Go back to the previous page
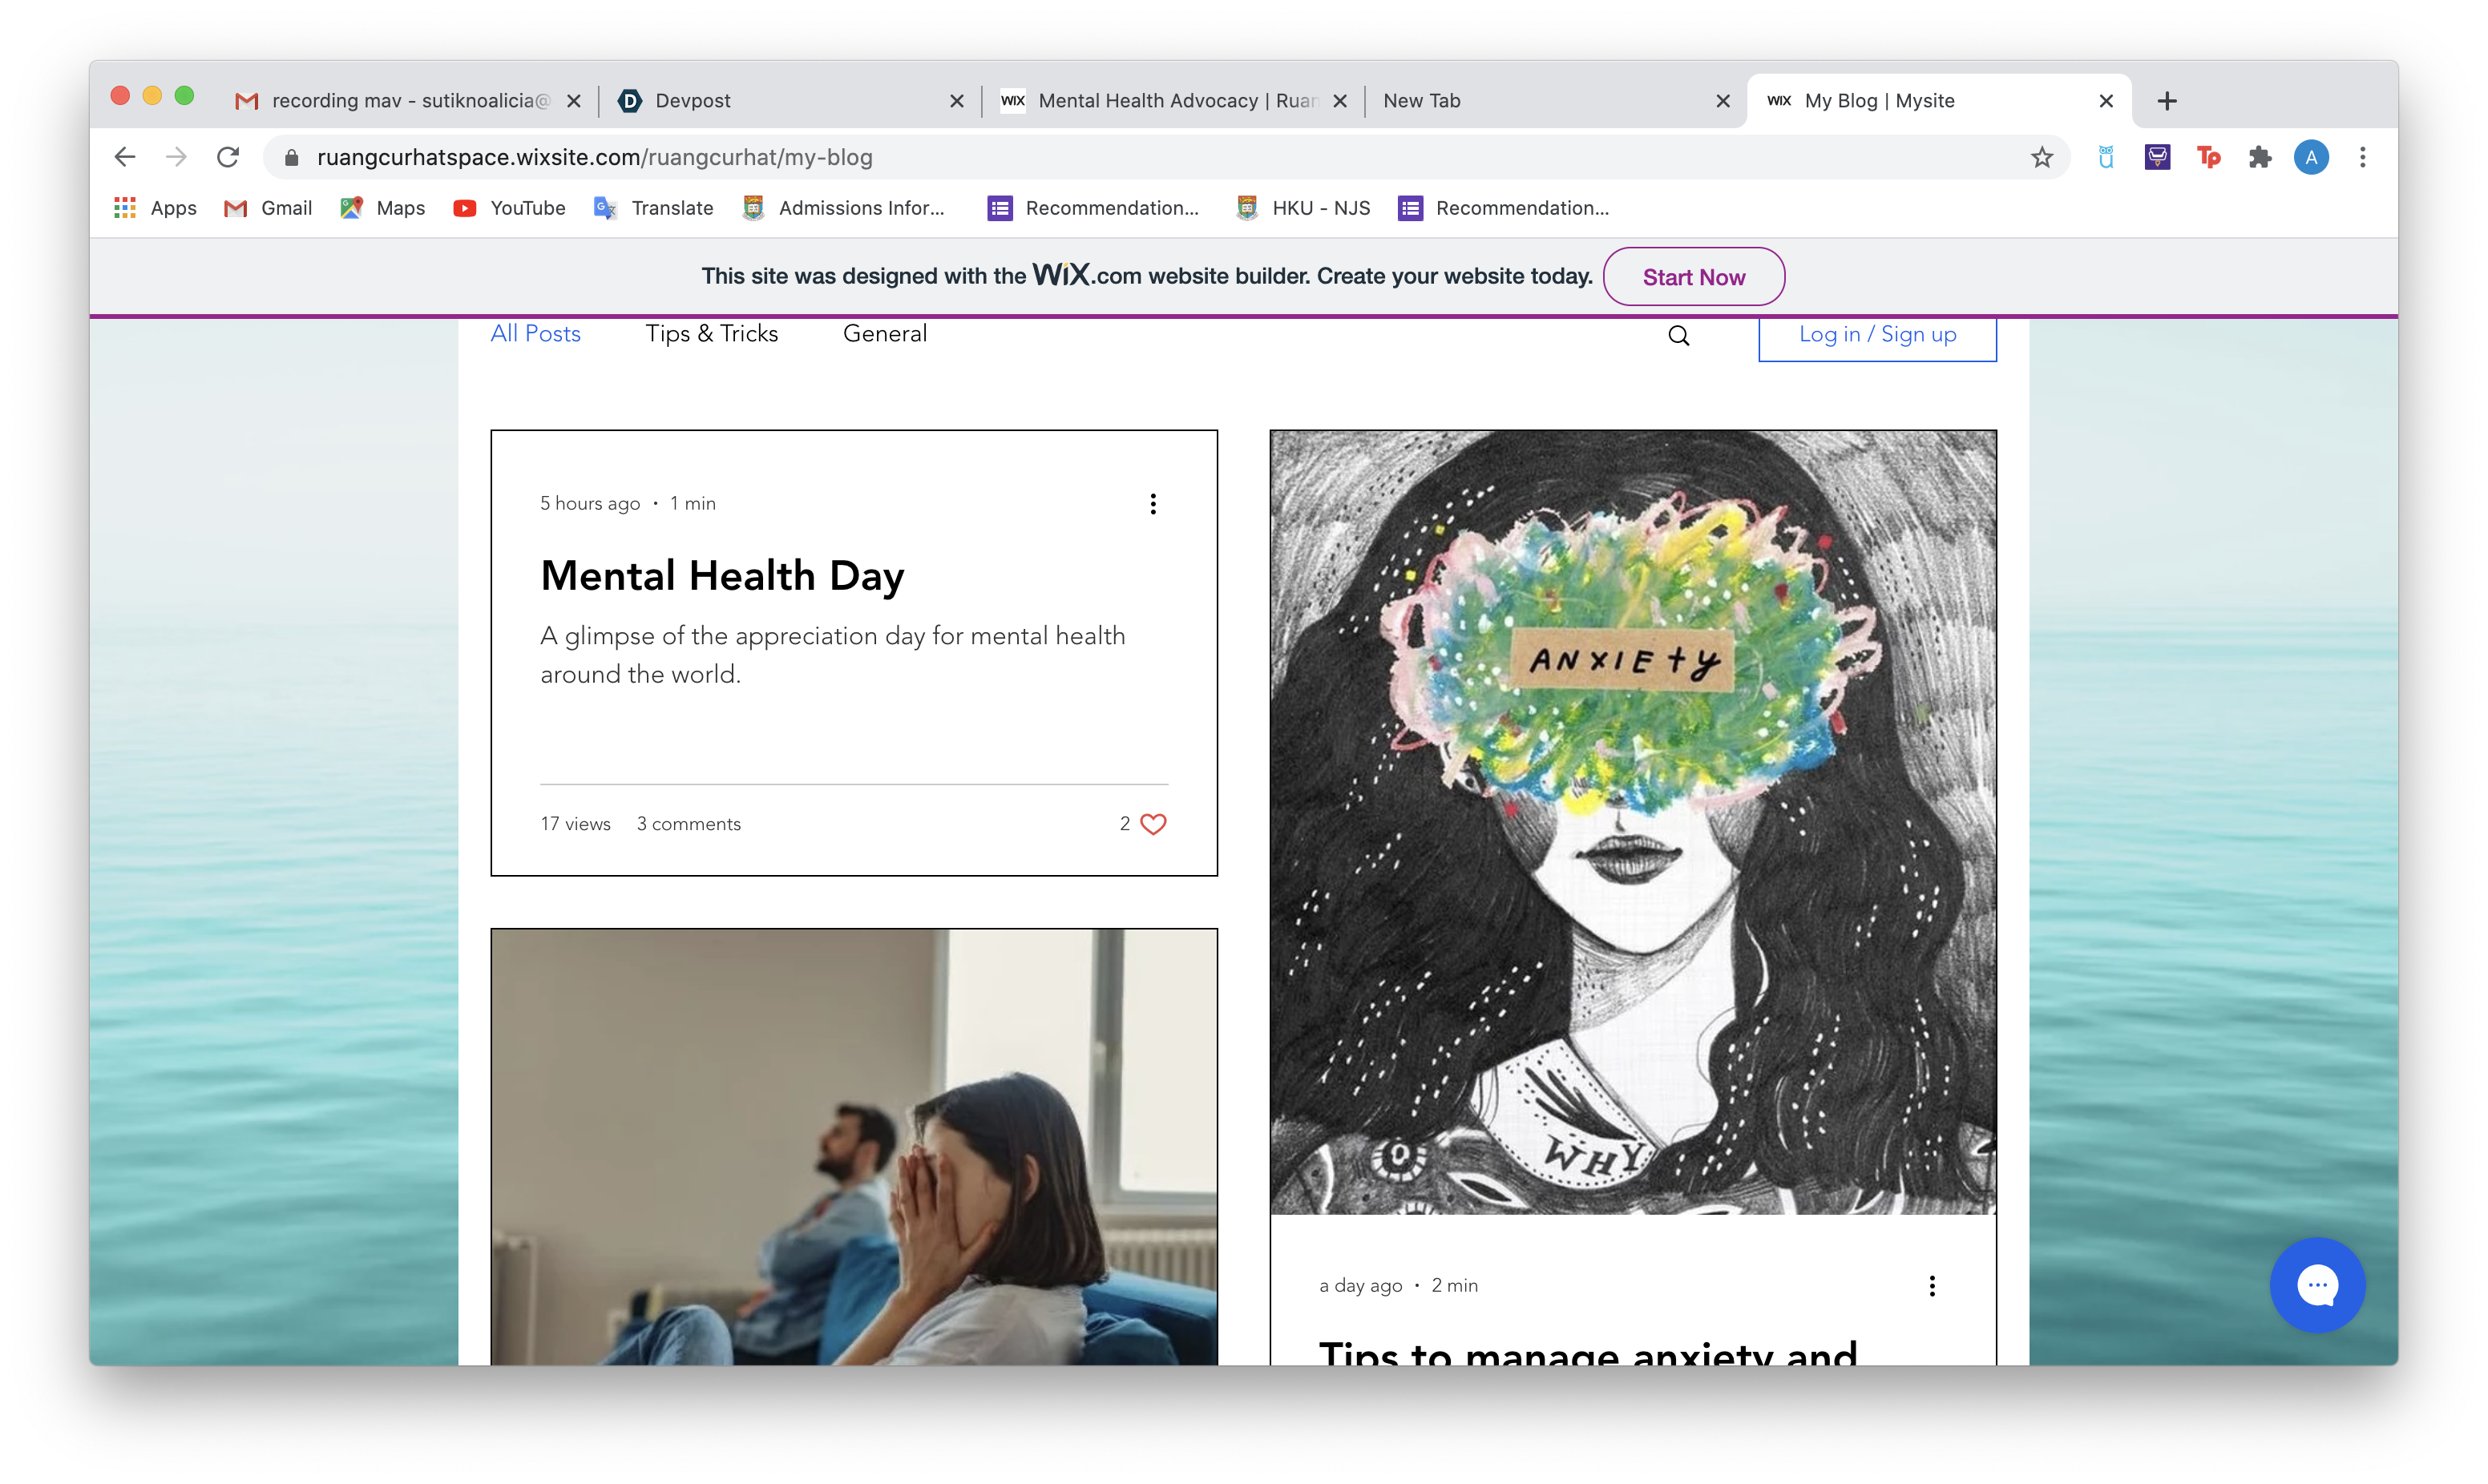This screenshot has width=2488, height=1484. click(x=125, y=157)
